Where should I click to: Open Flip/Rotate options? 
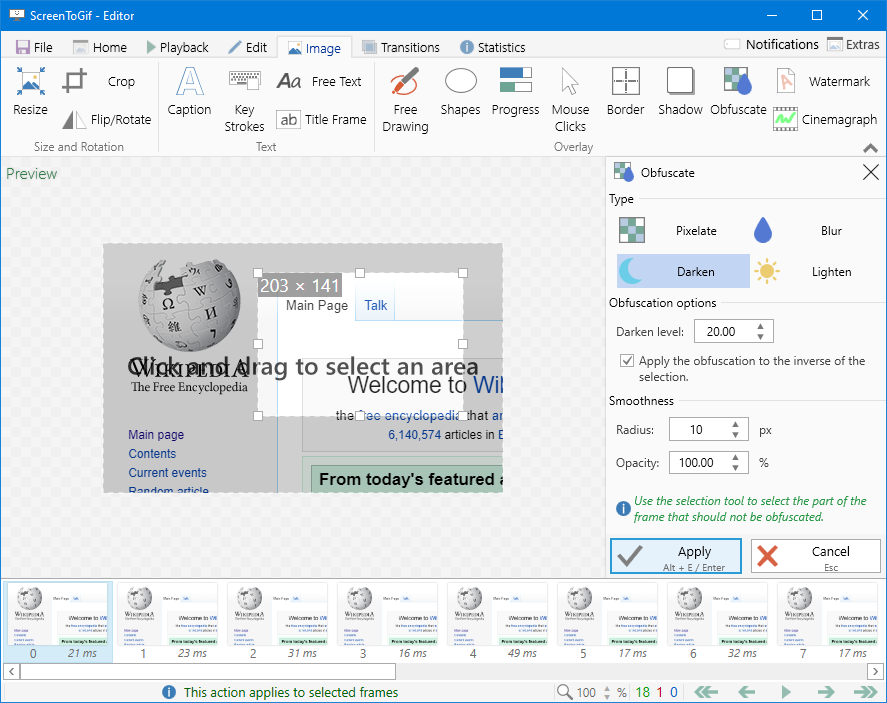pyautogui.click(x=106, y=119)
